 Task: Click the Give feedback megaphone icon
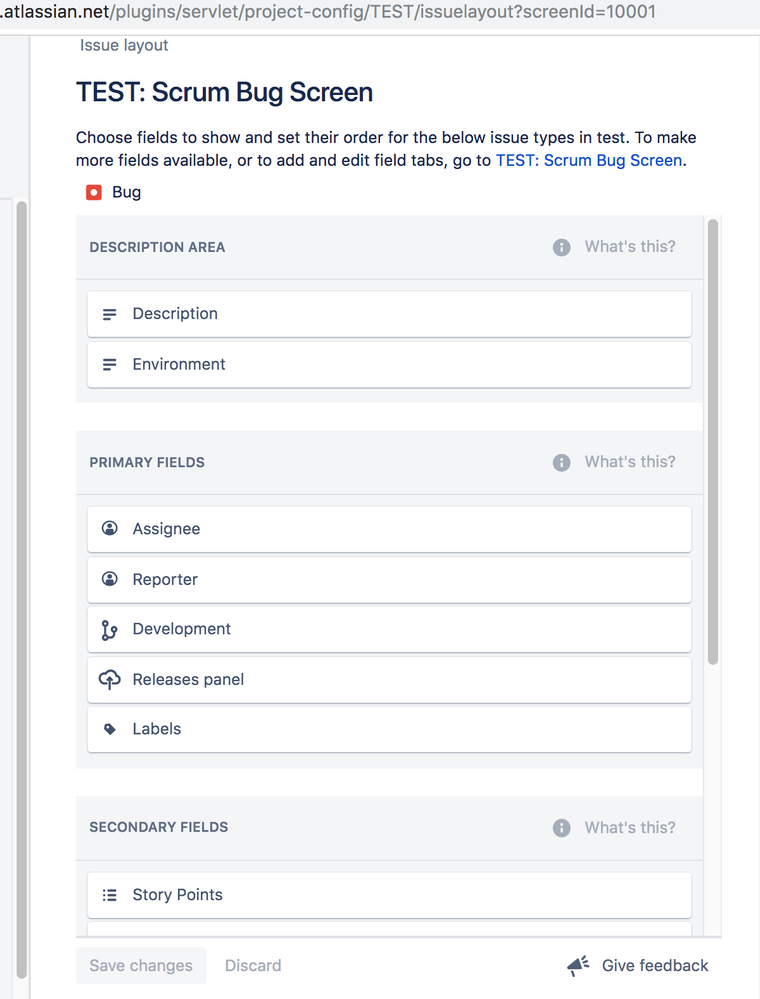(578, 964)
